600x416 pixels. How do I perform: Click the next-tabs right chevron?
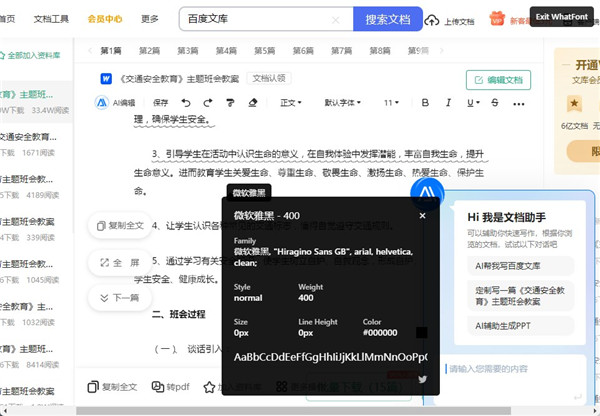(x=442, y=51)
